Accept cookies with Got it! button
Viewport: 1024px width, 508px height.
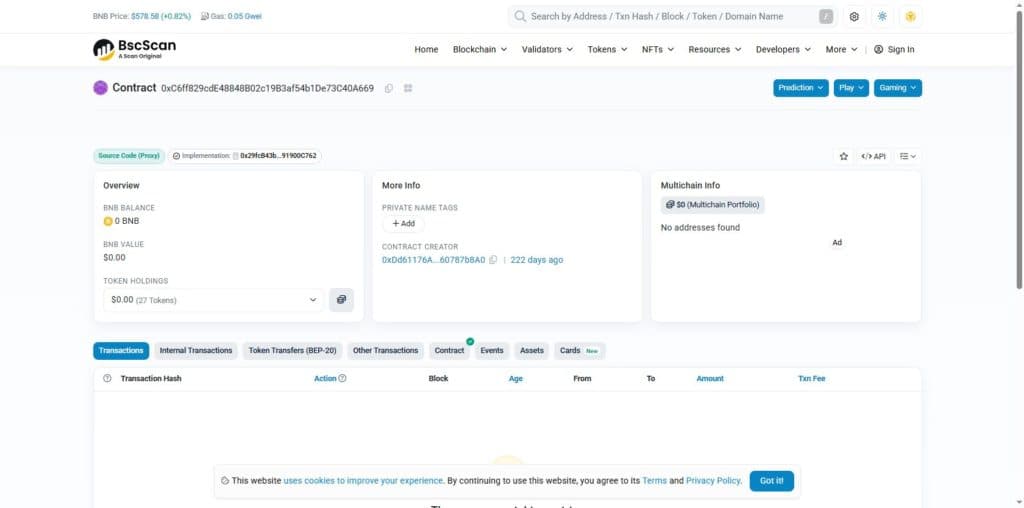pos(772,481)
